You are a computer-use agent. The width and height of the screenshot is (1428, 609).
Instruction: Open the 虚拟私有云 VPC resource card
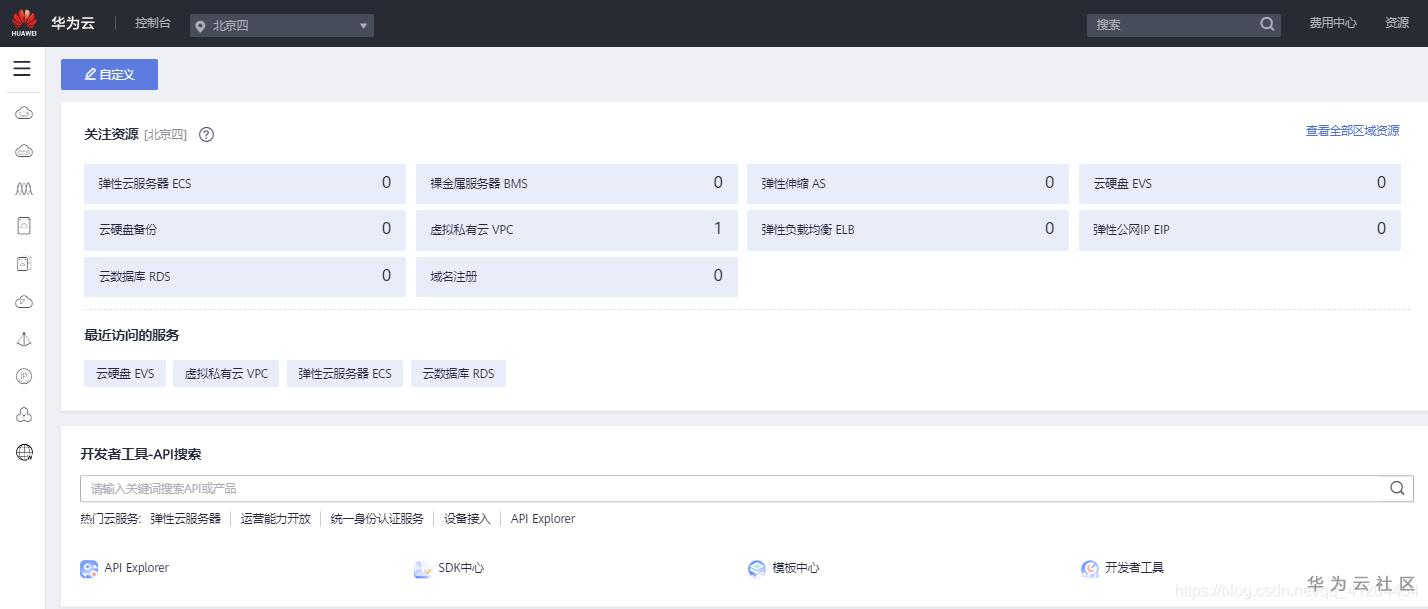[577, 230]
